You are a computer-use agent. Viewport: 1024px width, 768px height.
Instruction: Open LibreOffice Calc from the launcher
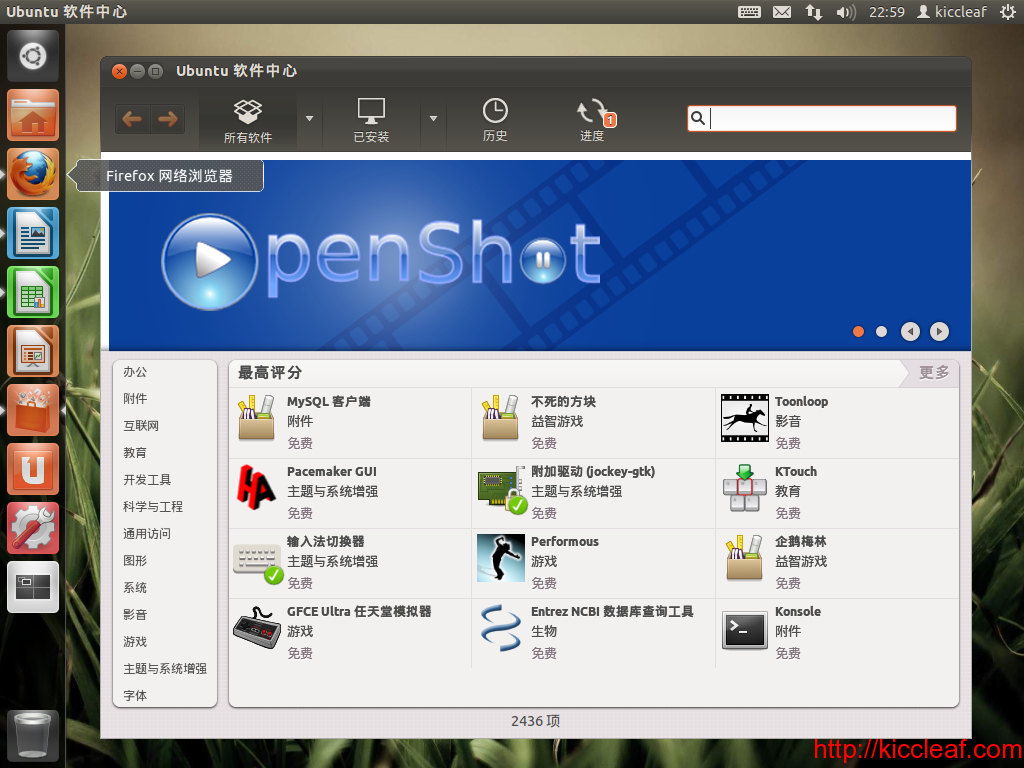tap(33, 292)
